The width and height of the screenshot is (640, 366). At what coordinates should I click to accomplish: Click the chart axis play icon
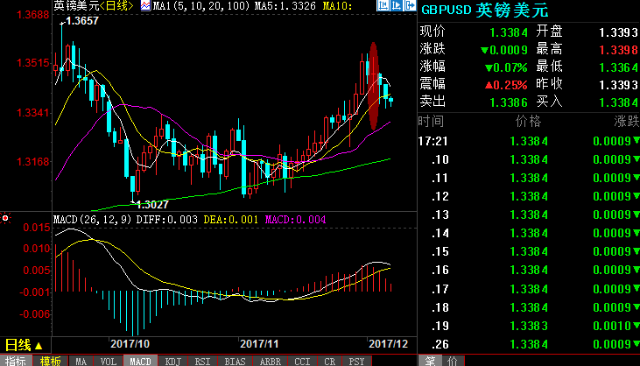[x=396, y=5]
